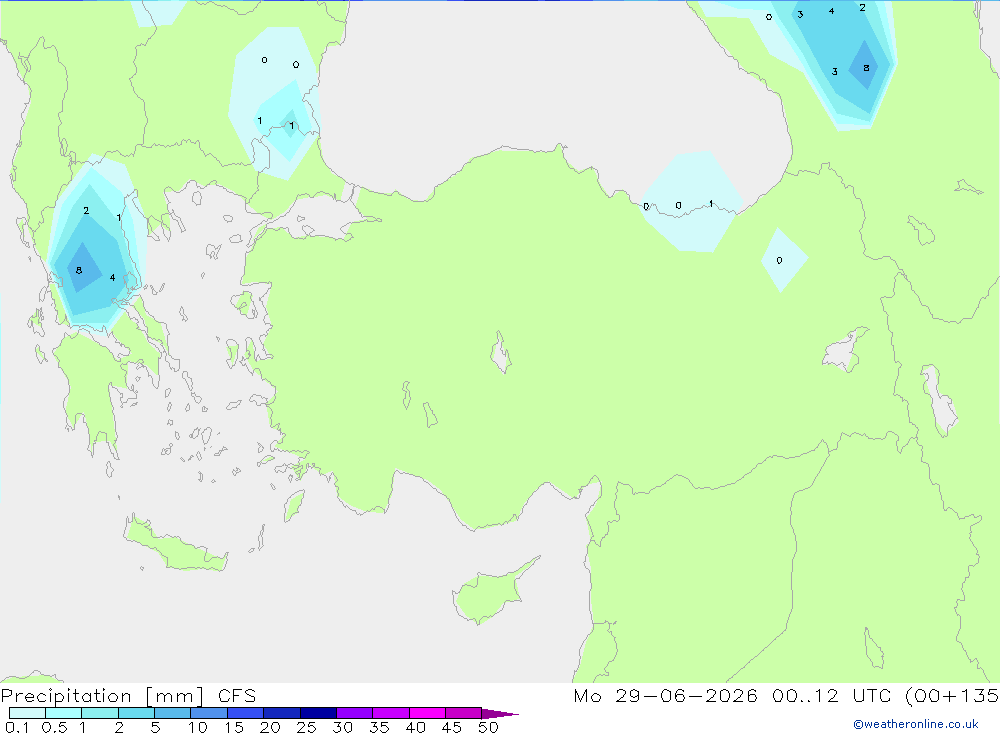Screen dimensions: 1000x733
Task: Pick the legend swatch between 1 and 2
Action: (x=100, y=713)
